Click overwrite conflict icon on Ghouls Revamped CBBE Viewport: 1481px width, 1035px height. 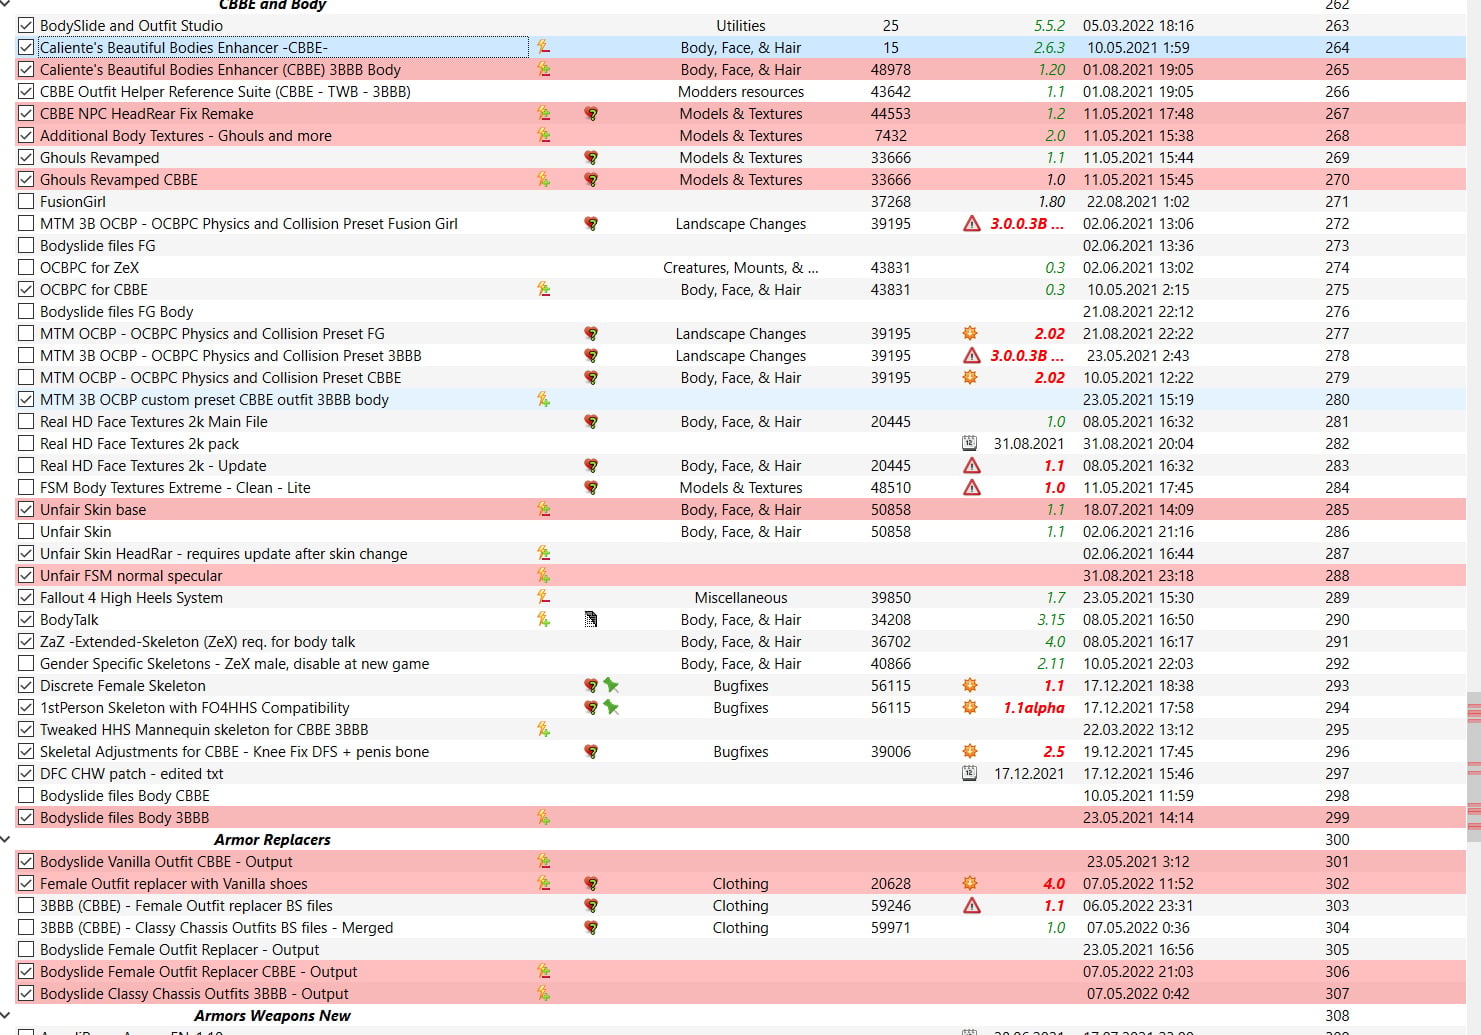point(543,179)
